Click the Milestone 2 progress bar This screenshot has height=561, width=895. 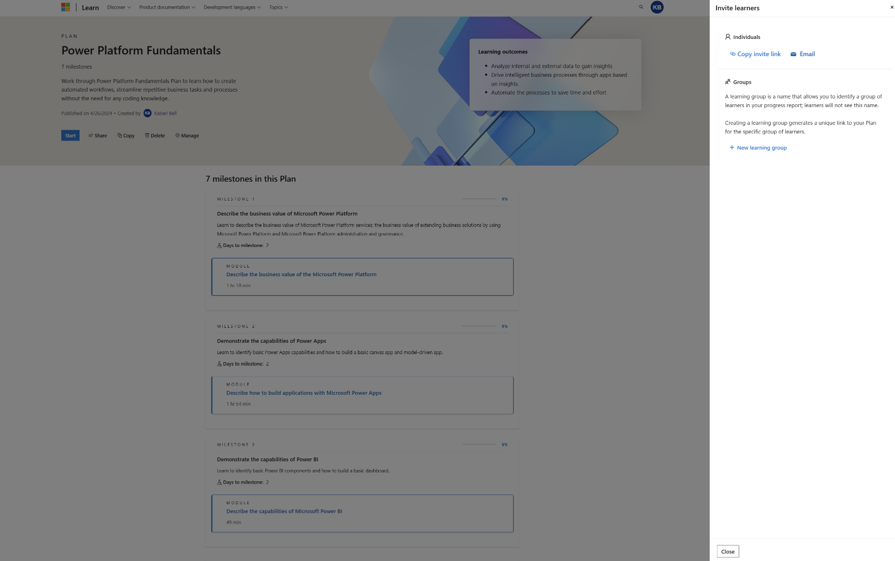(x=479, y=326)
